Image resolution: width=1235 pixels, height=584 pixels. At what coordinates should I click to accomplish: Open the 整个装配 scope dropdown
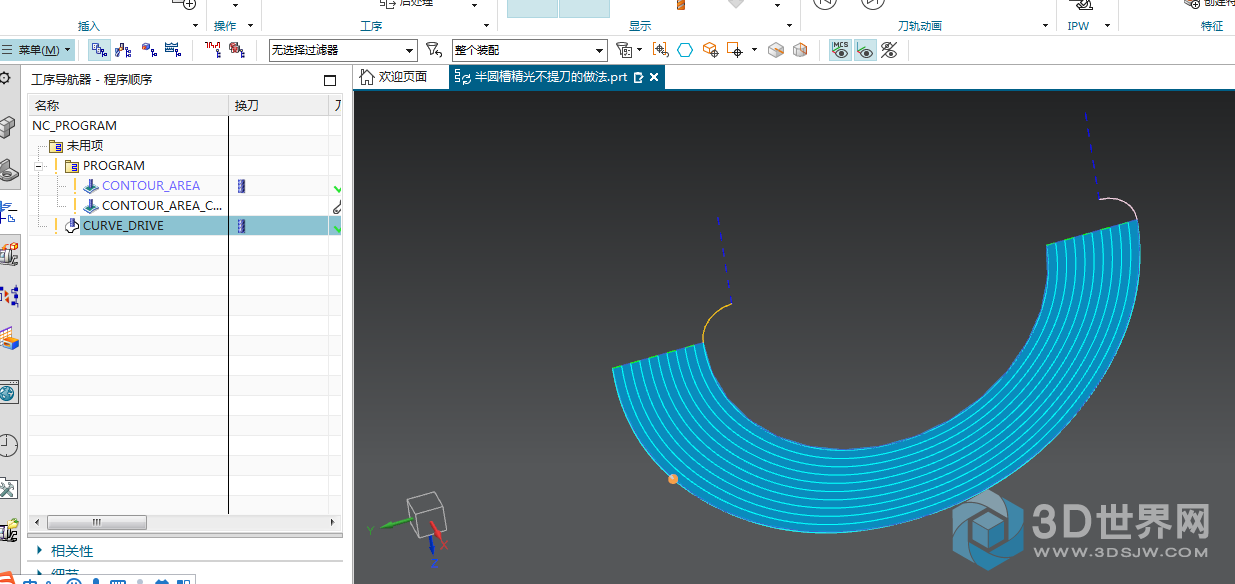pyautogui.click(x=529, y=50)
